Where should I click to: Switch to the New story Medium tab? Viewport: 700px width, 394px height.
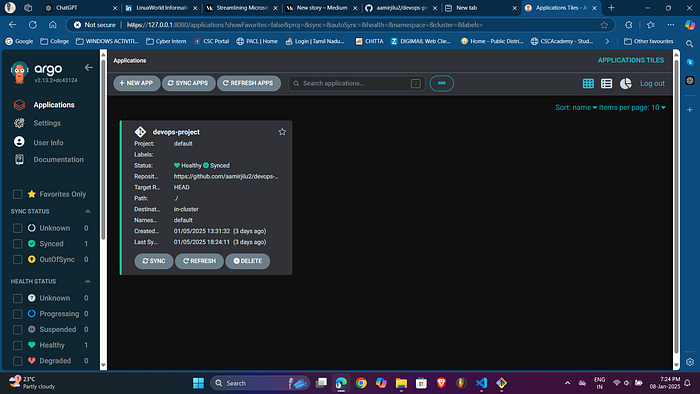pyautogui.click(x=321, y=8)
